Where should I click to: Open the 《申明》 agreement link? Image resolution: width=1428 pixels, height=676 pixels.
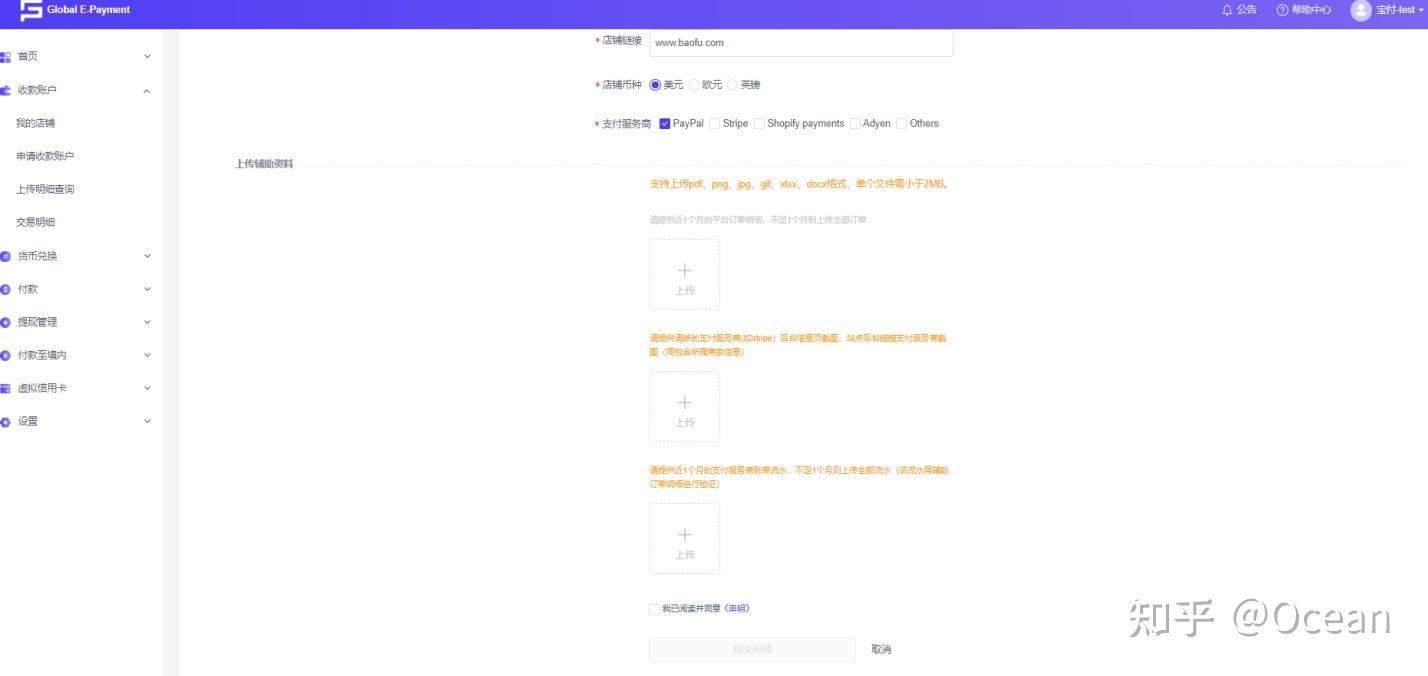click(x=735, y=608)
